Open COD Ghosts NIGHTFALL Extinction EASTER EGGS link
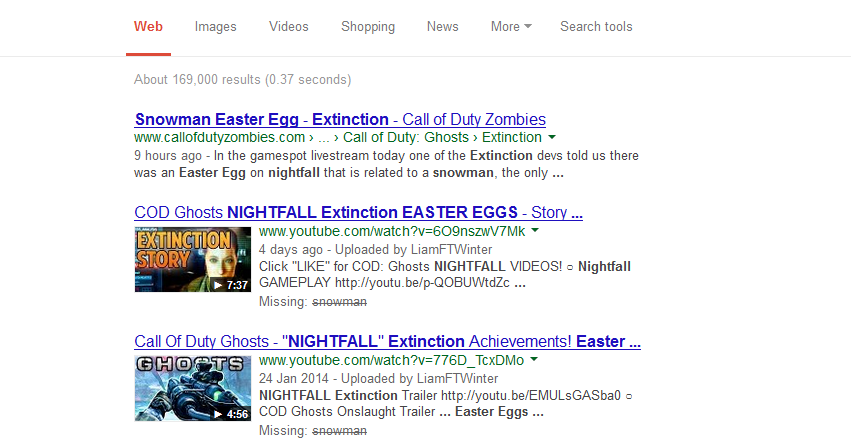Image resolution: width=851 pixels, height=442 pixels. click(x=358, y=212)
